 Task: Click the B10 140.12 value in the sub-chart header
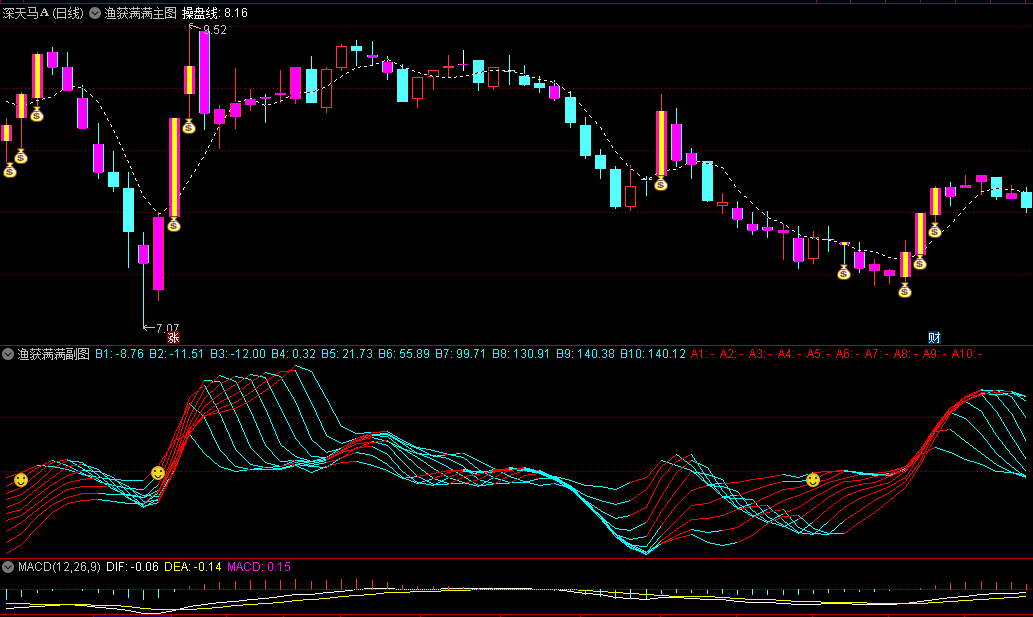coord(652,354)
